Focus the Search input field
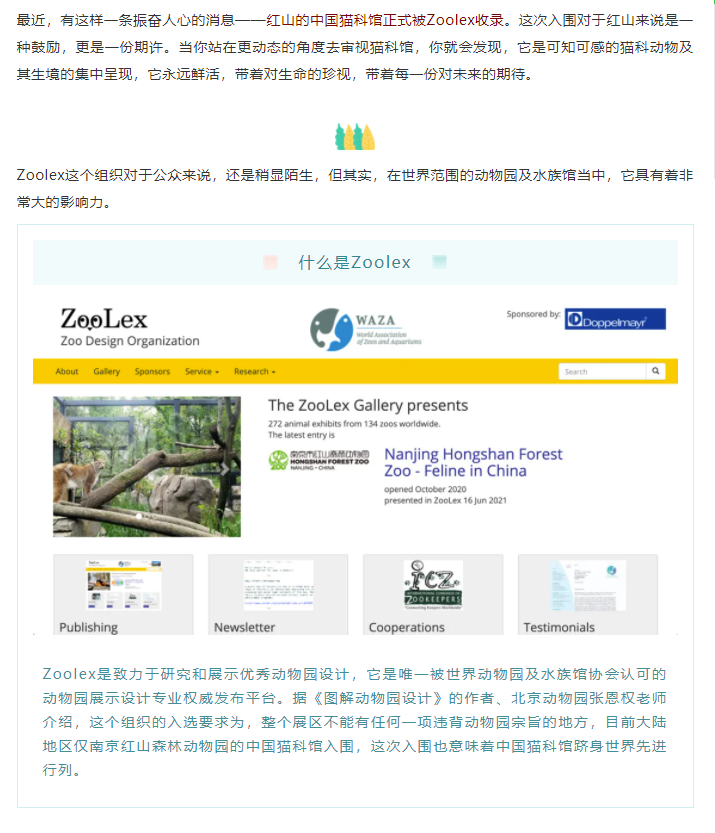The height and width of the screenshot is (833, 715). pos(602,371)
